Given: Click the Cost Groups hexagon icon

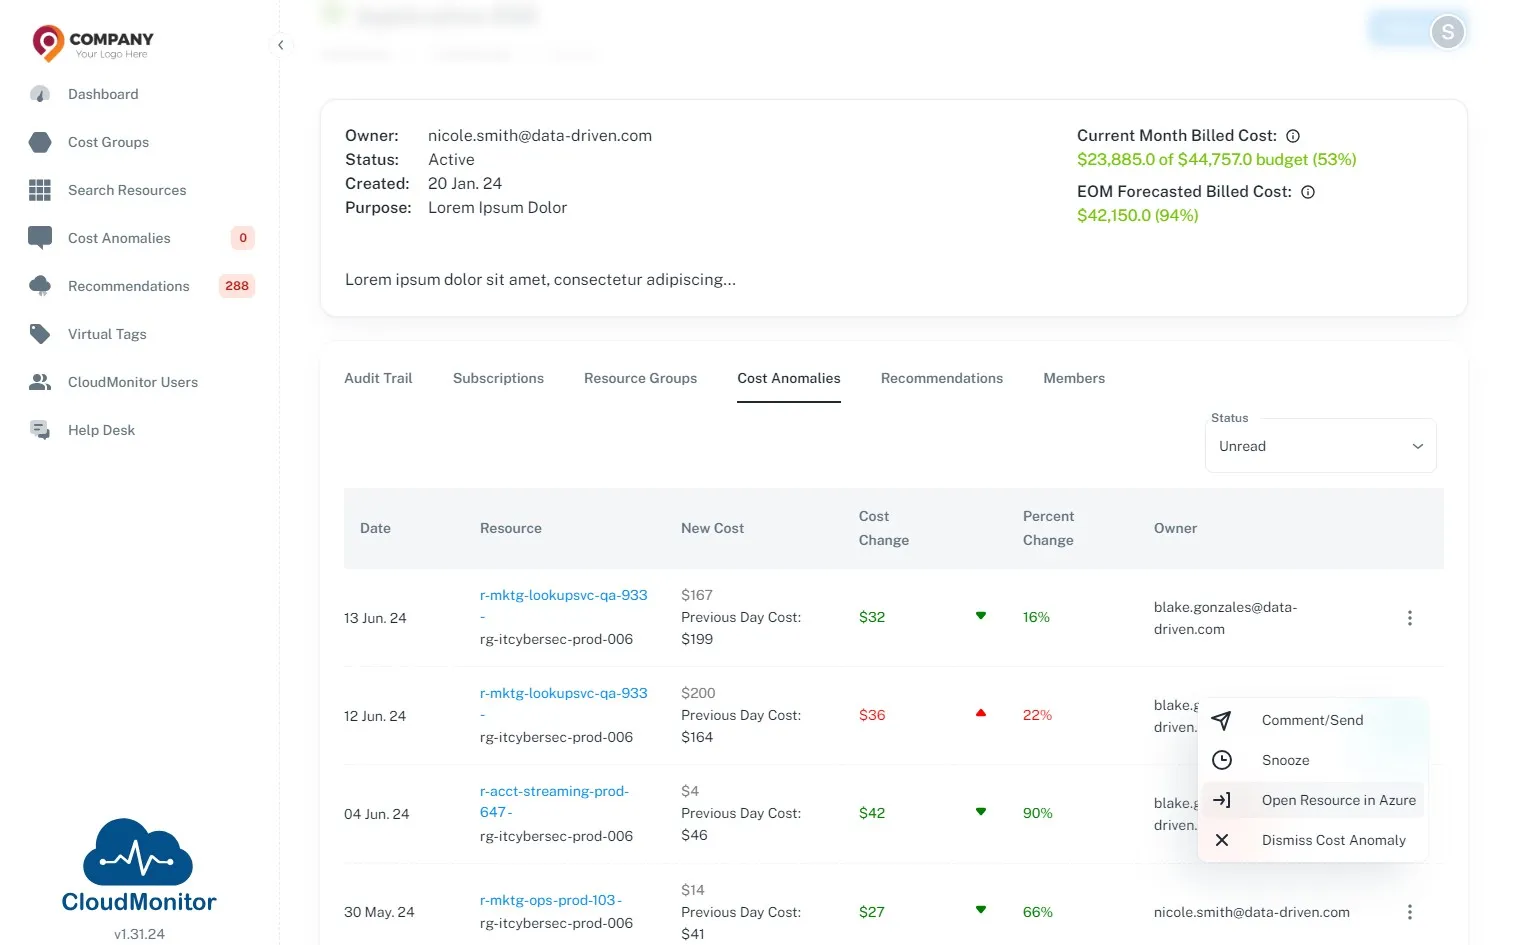Looking at the screenshot, I should (40, 142).
